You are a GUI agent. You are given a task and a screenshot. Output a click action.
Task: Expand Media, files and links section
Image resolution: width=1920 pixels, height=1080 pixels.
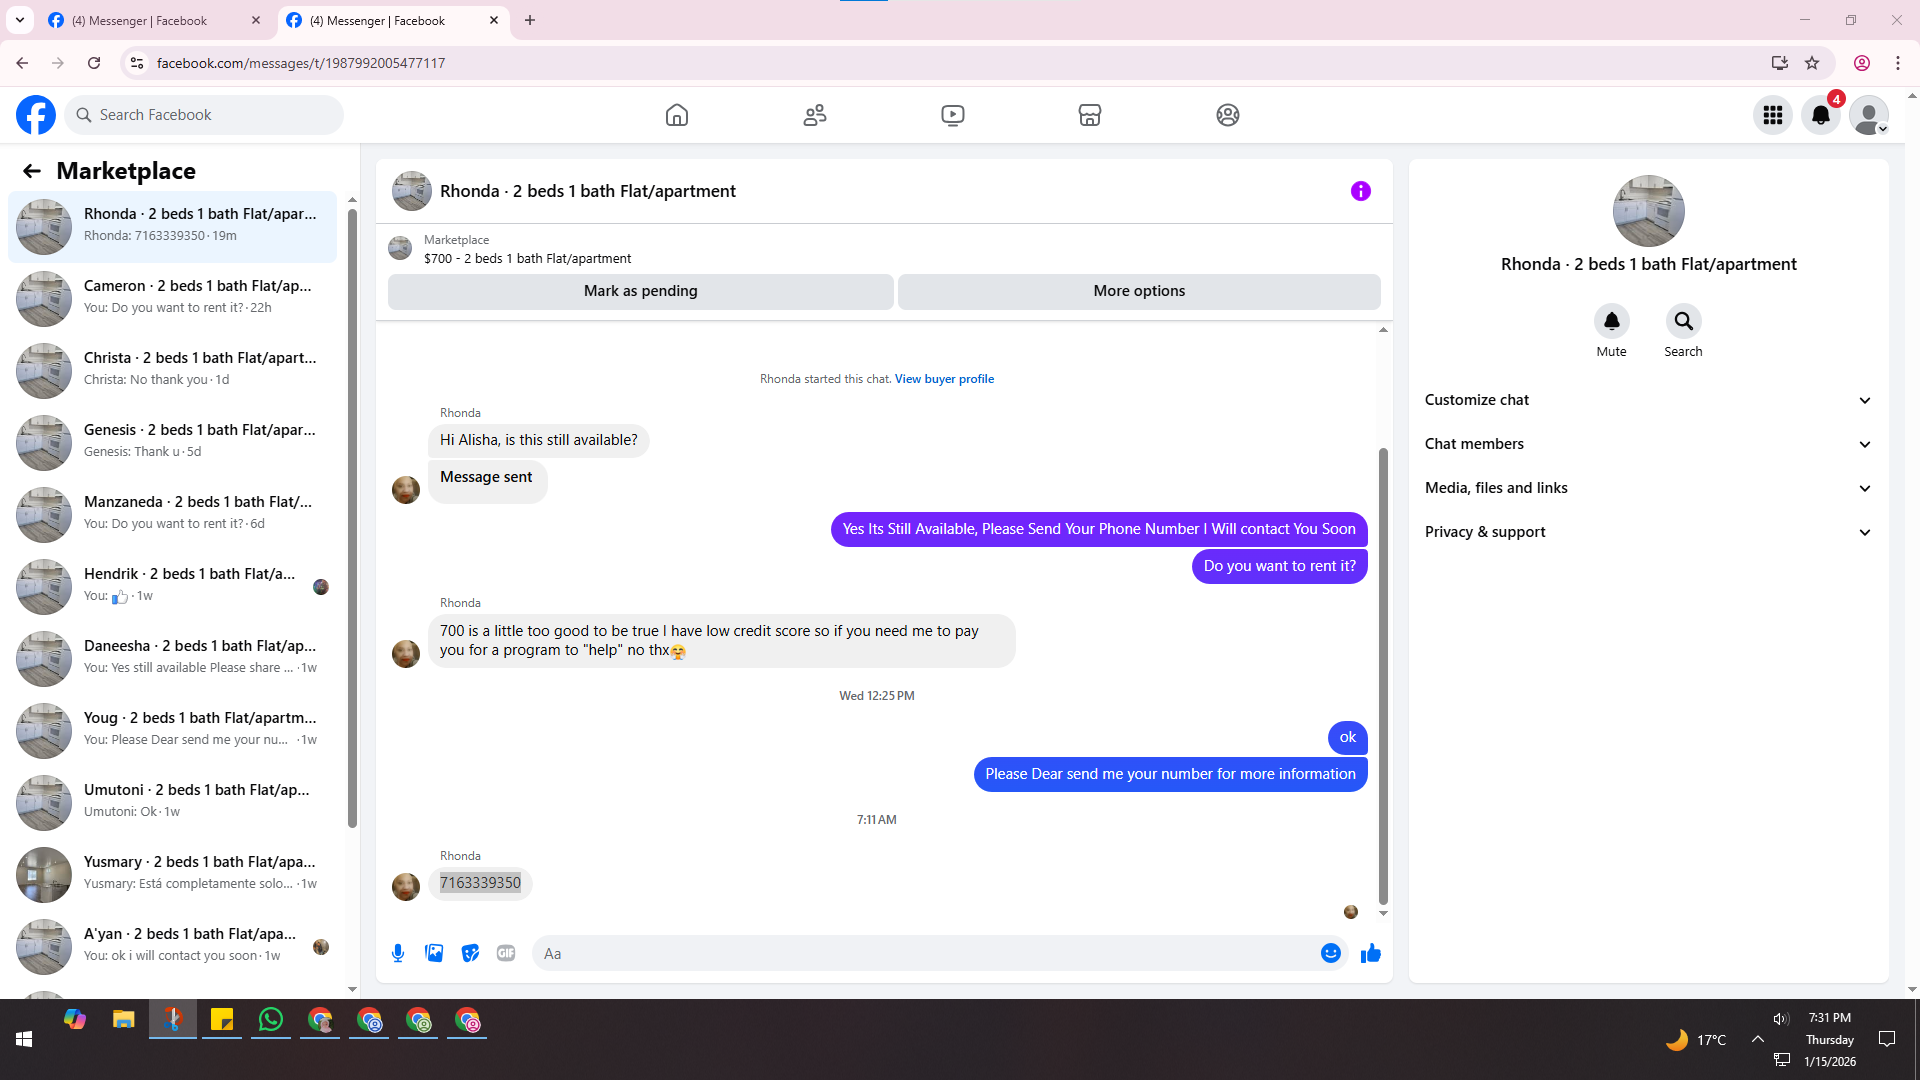pos(1647,488)
